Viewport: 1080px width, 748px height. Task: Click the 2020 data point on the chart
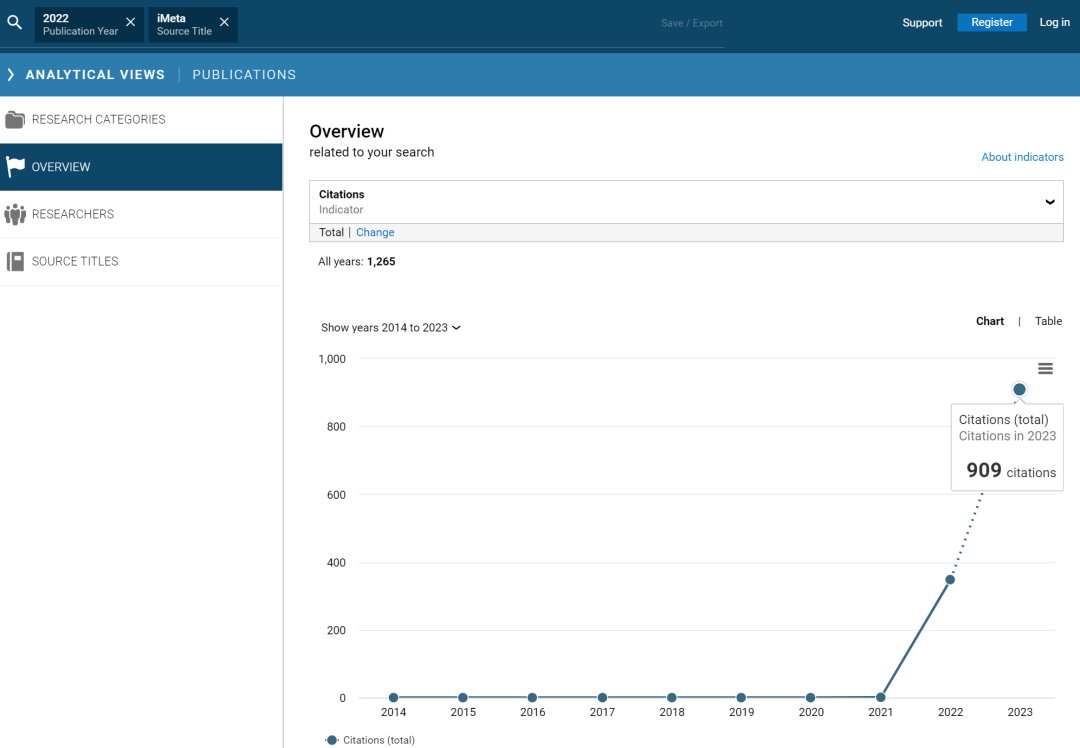pos(811,698)
